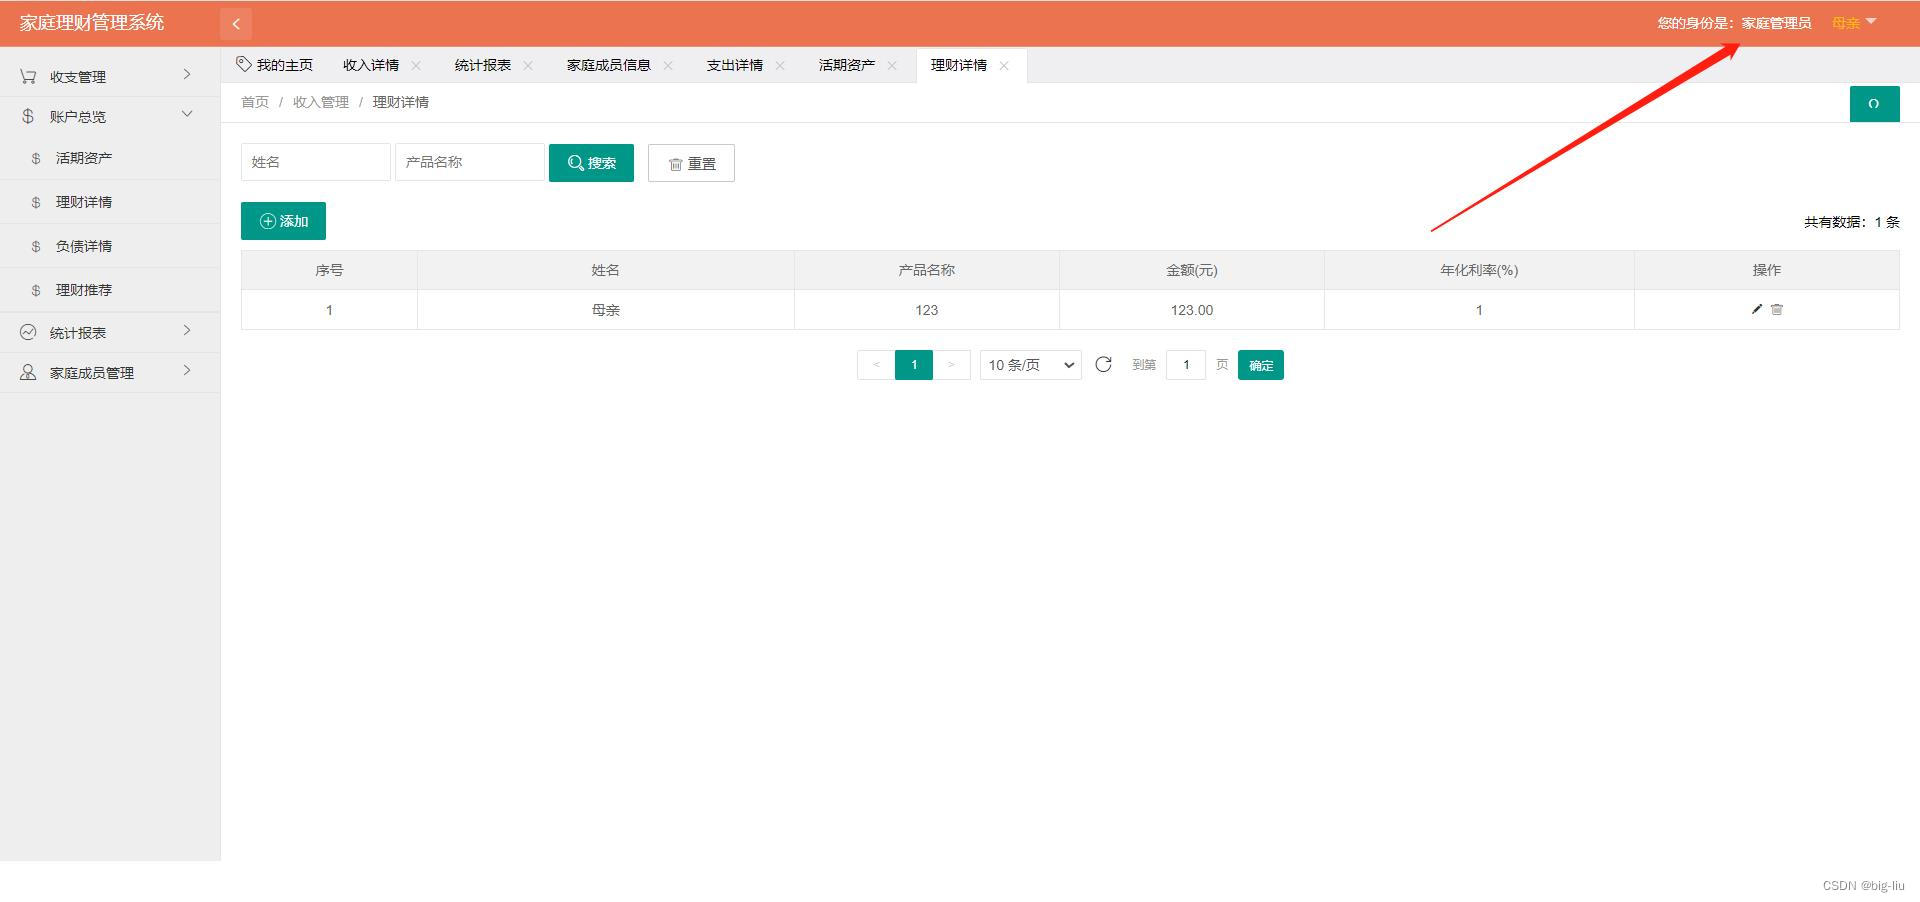Close the 理财详情 tab
The height and width of the screenshot is (902, 1920).
coord(1004,66)
